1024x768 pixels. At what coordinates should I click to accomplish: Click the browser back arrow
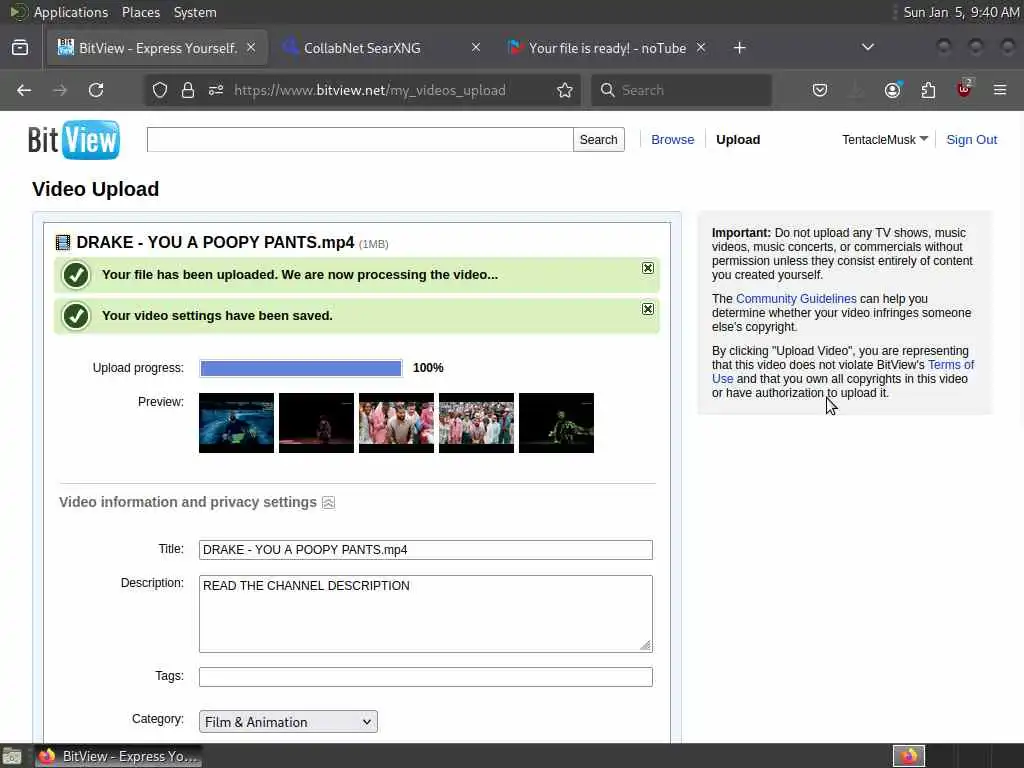point(24,90)
